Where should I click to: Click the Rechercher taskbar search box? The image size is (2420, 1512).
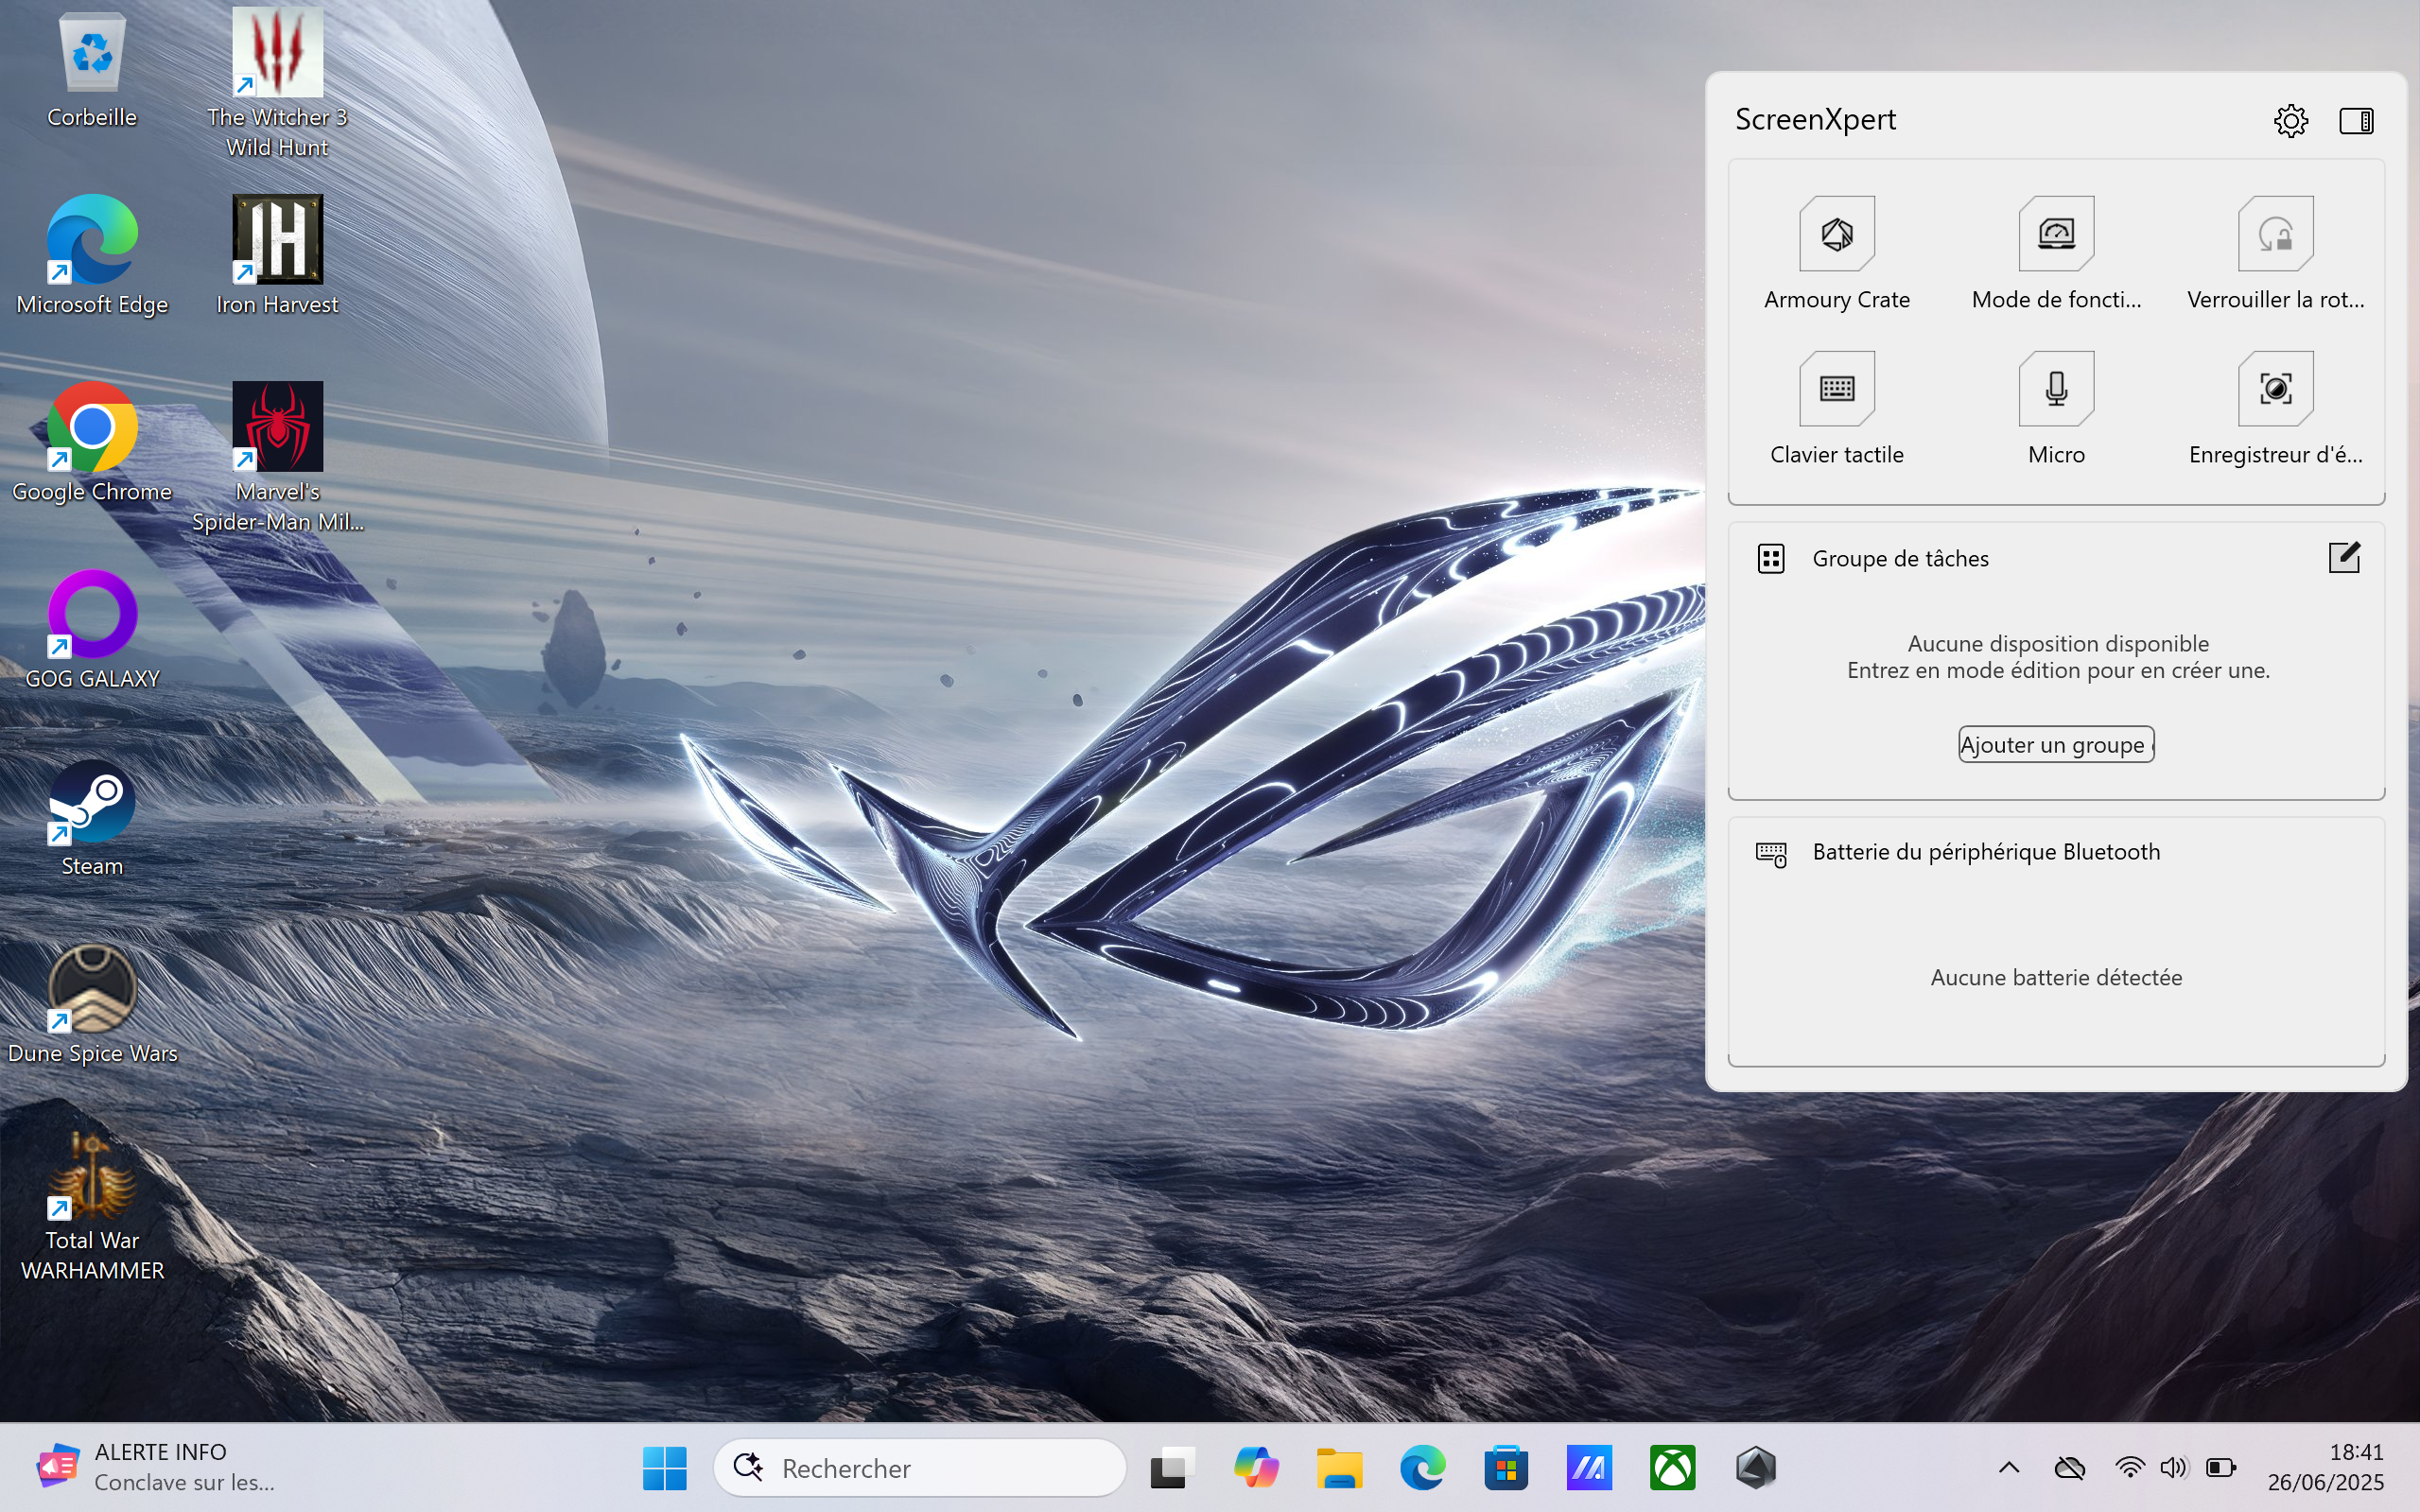920,1468
